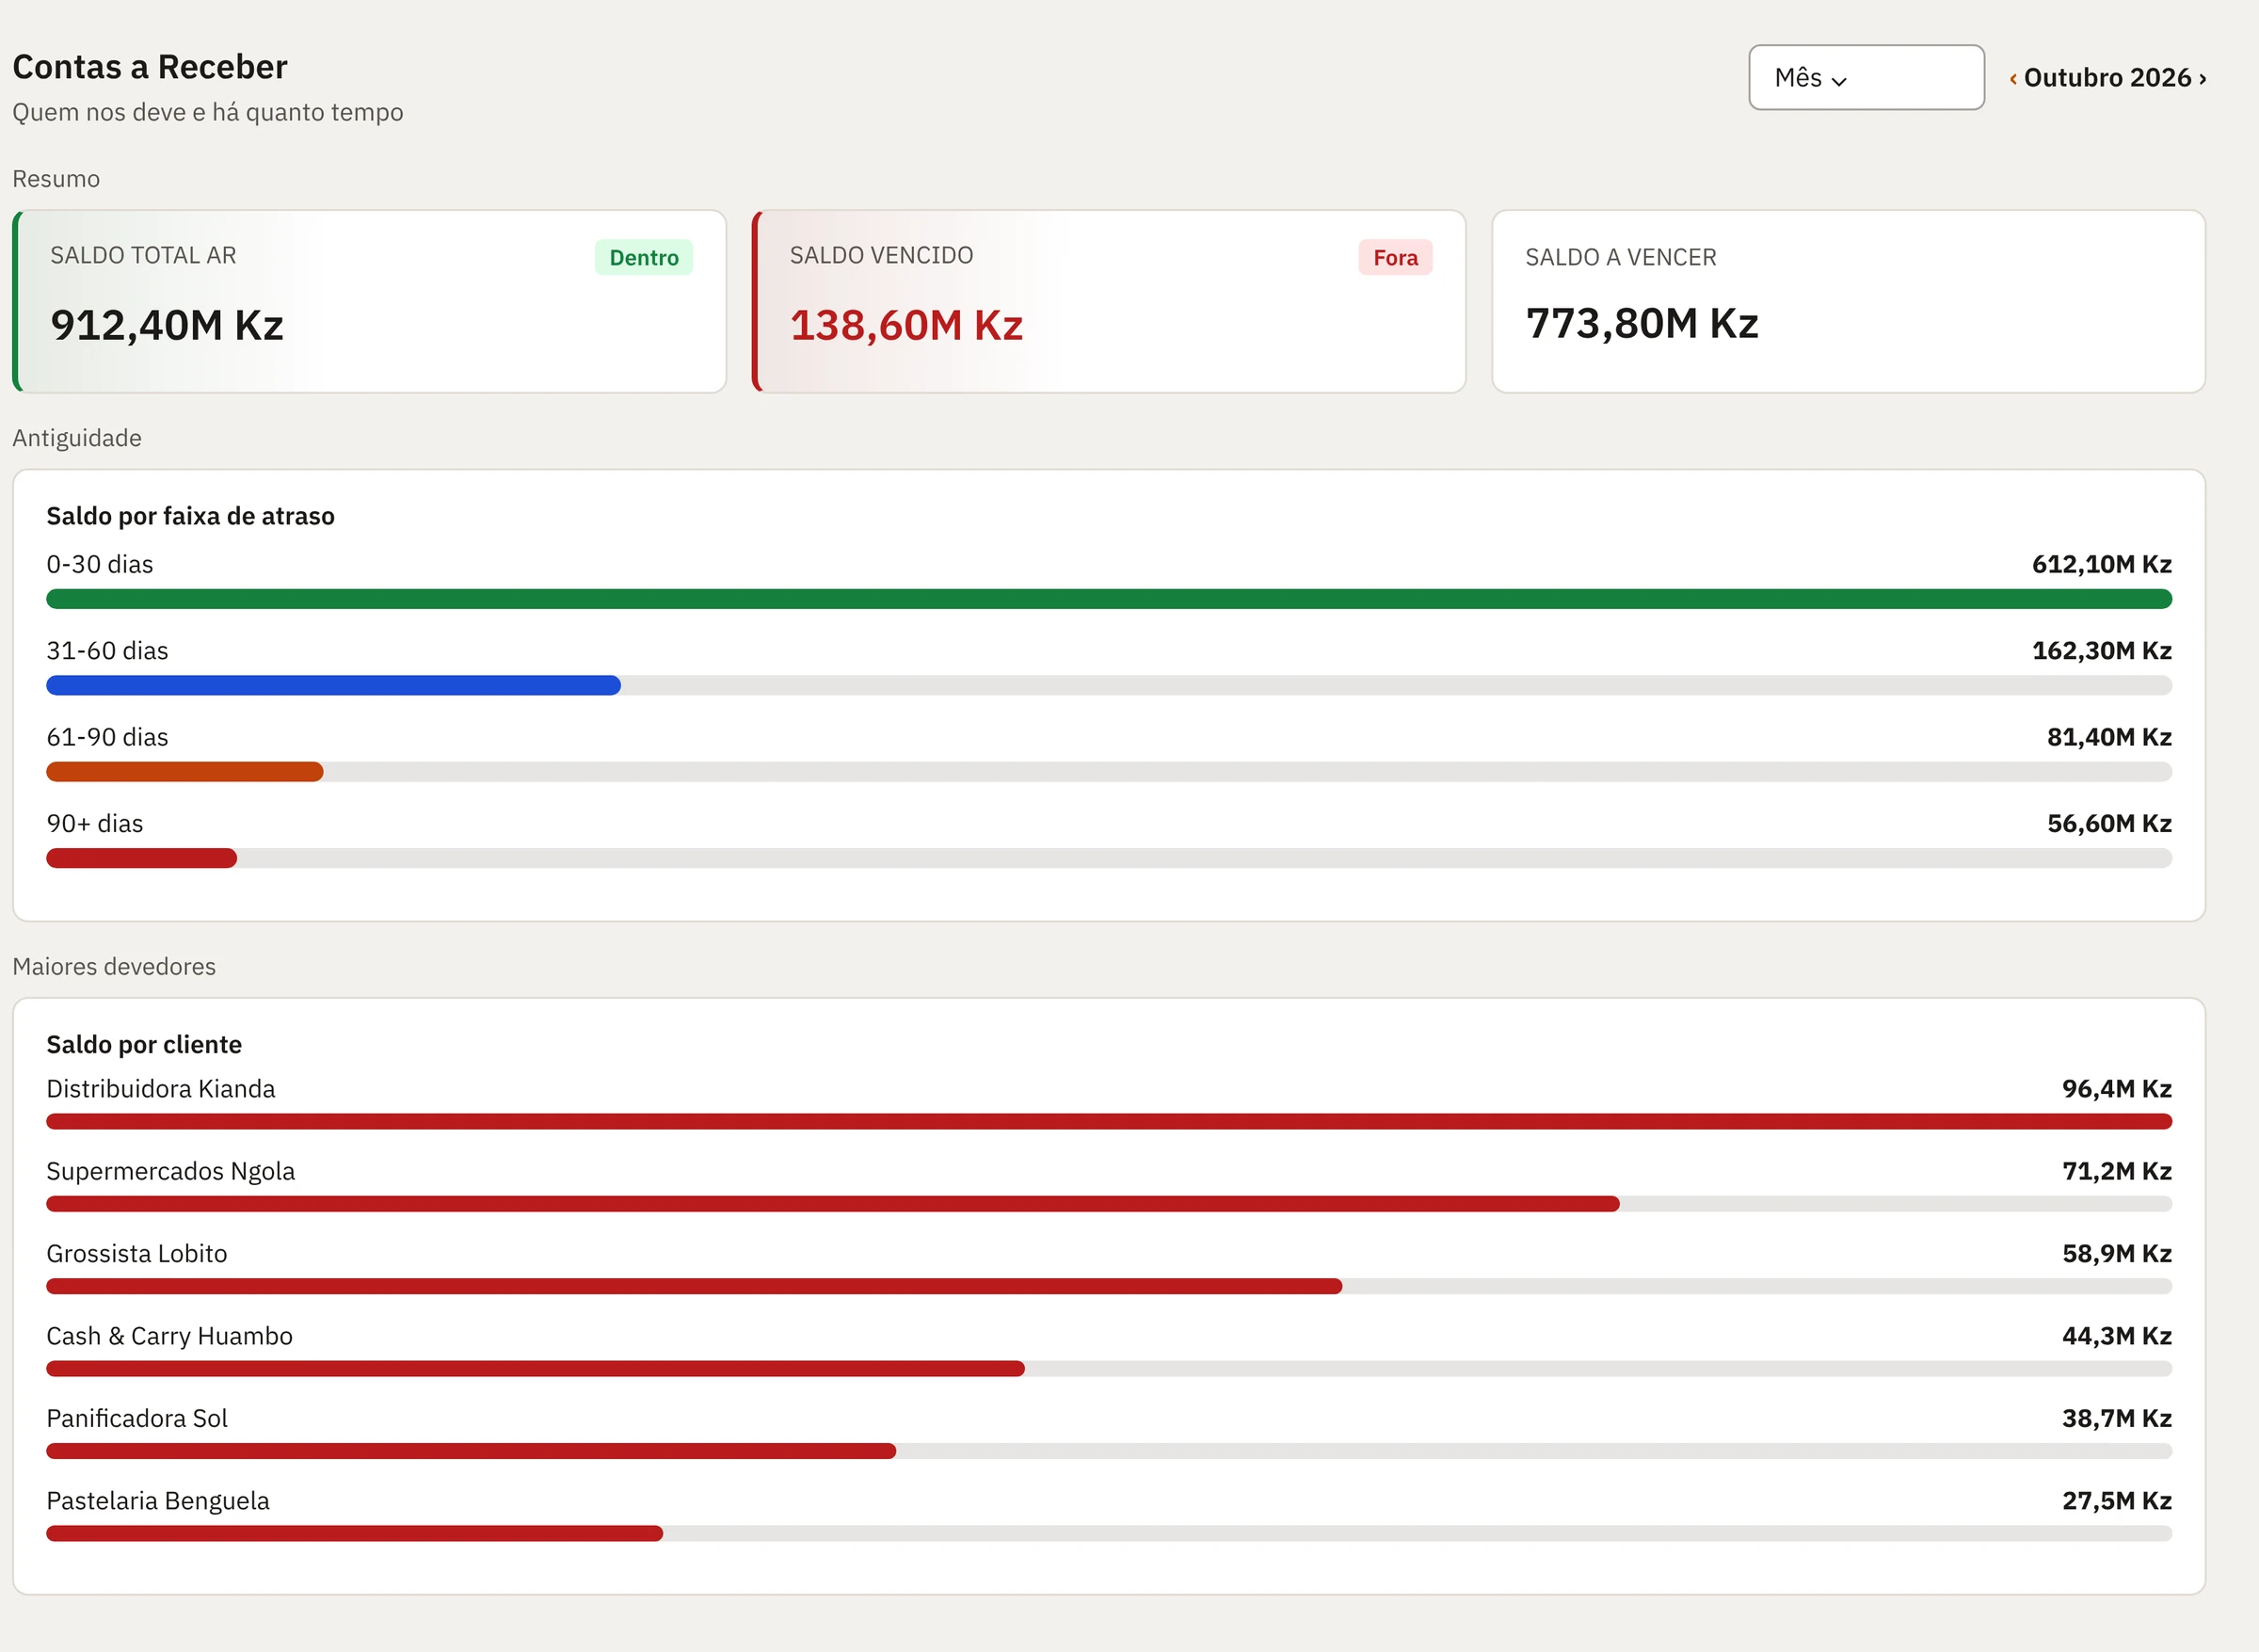Open the Saldo Vencido card
2259x1652 pixels.
(1109, 301)
